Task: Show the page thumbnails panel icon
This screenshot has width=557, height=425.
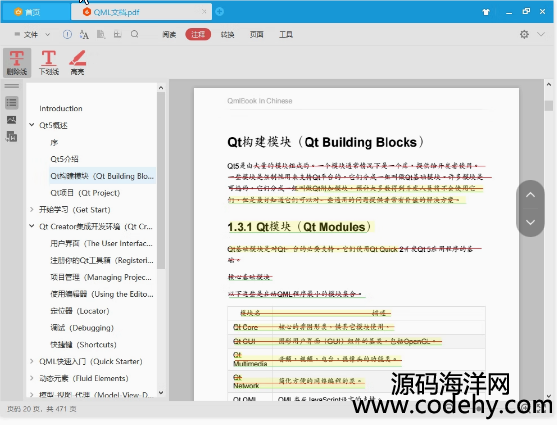Action: (11, 120)
